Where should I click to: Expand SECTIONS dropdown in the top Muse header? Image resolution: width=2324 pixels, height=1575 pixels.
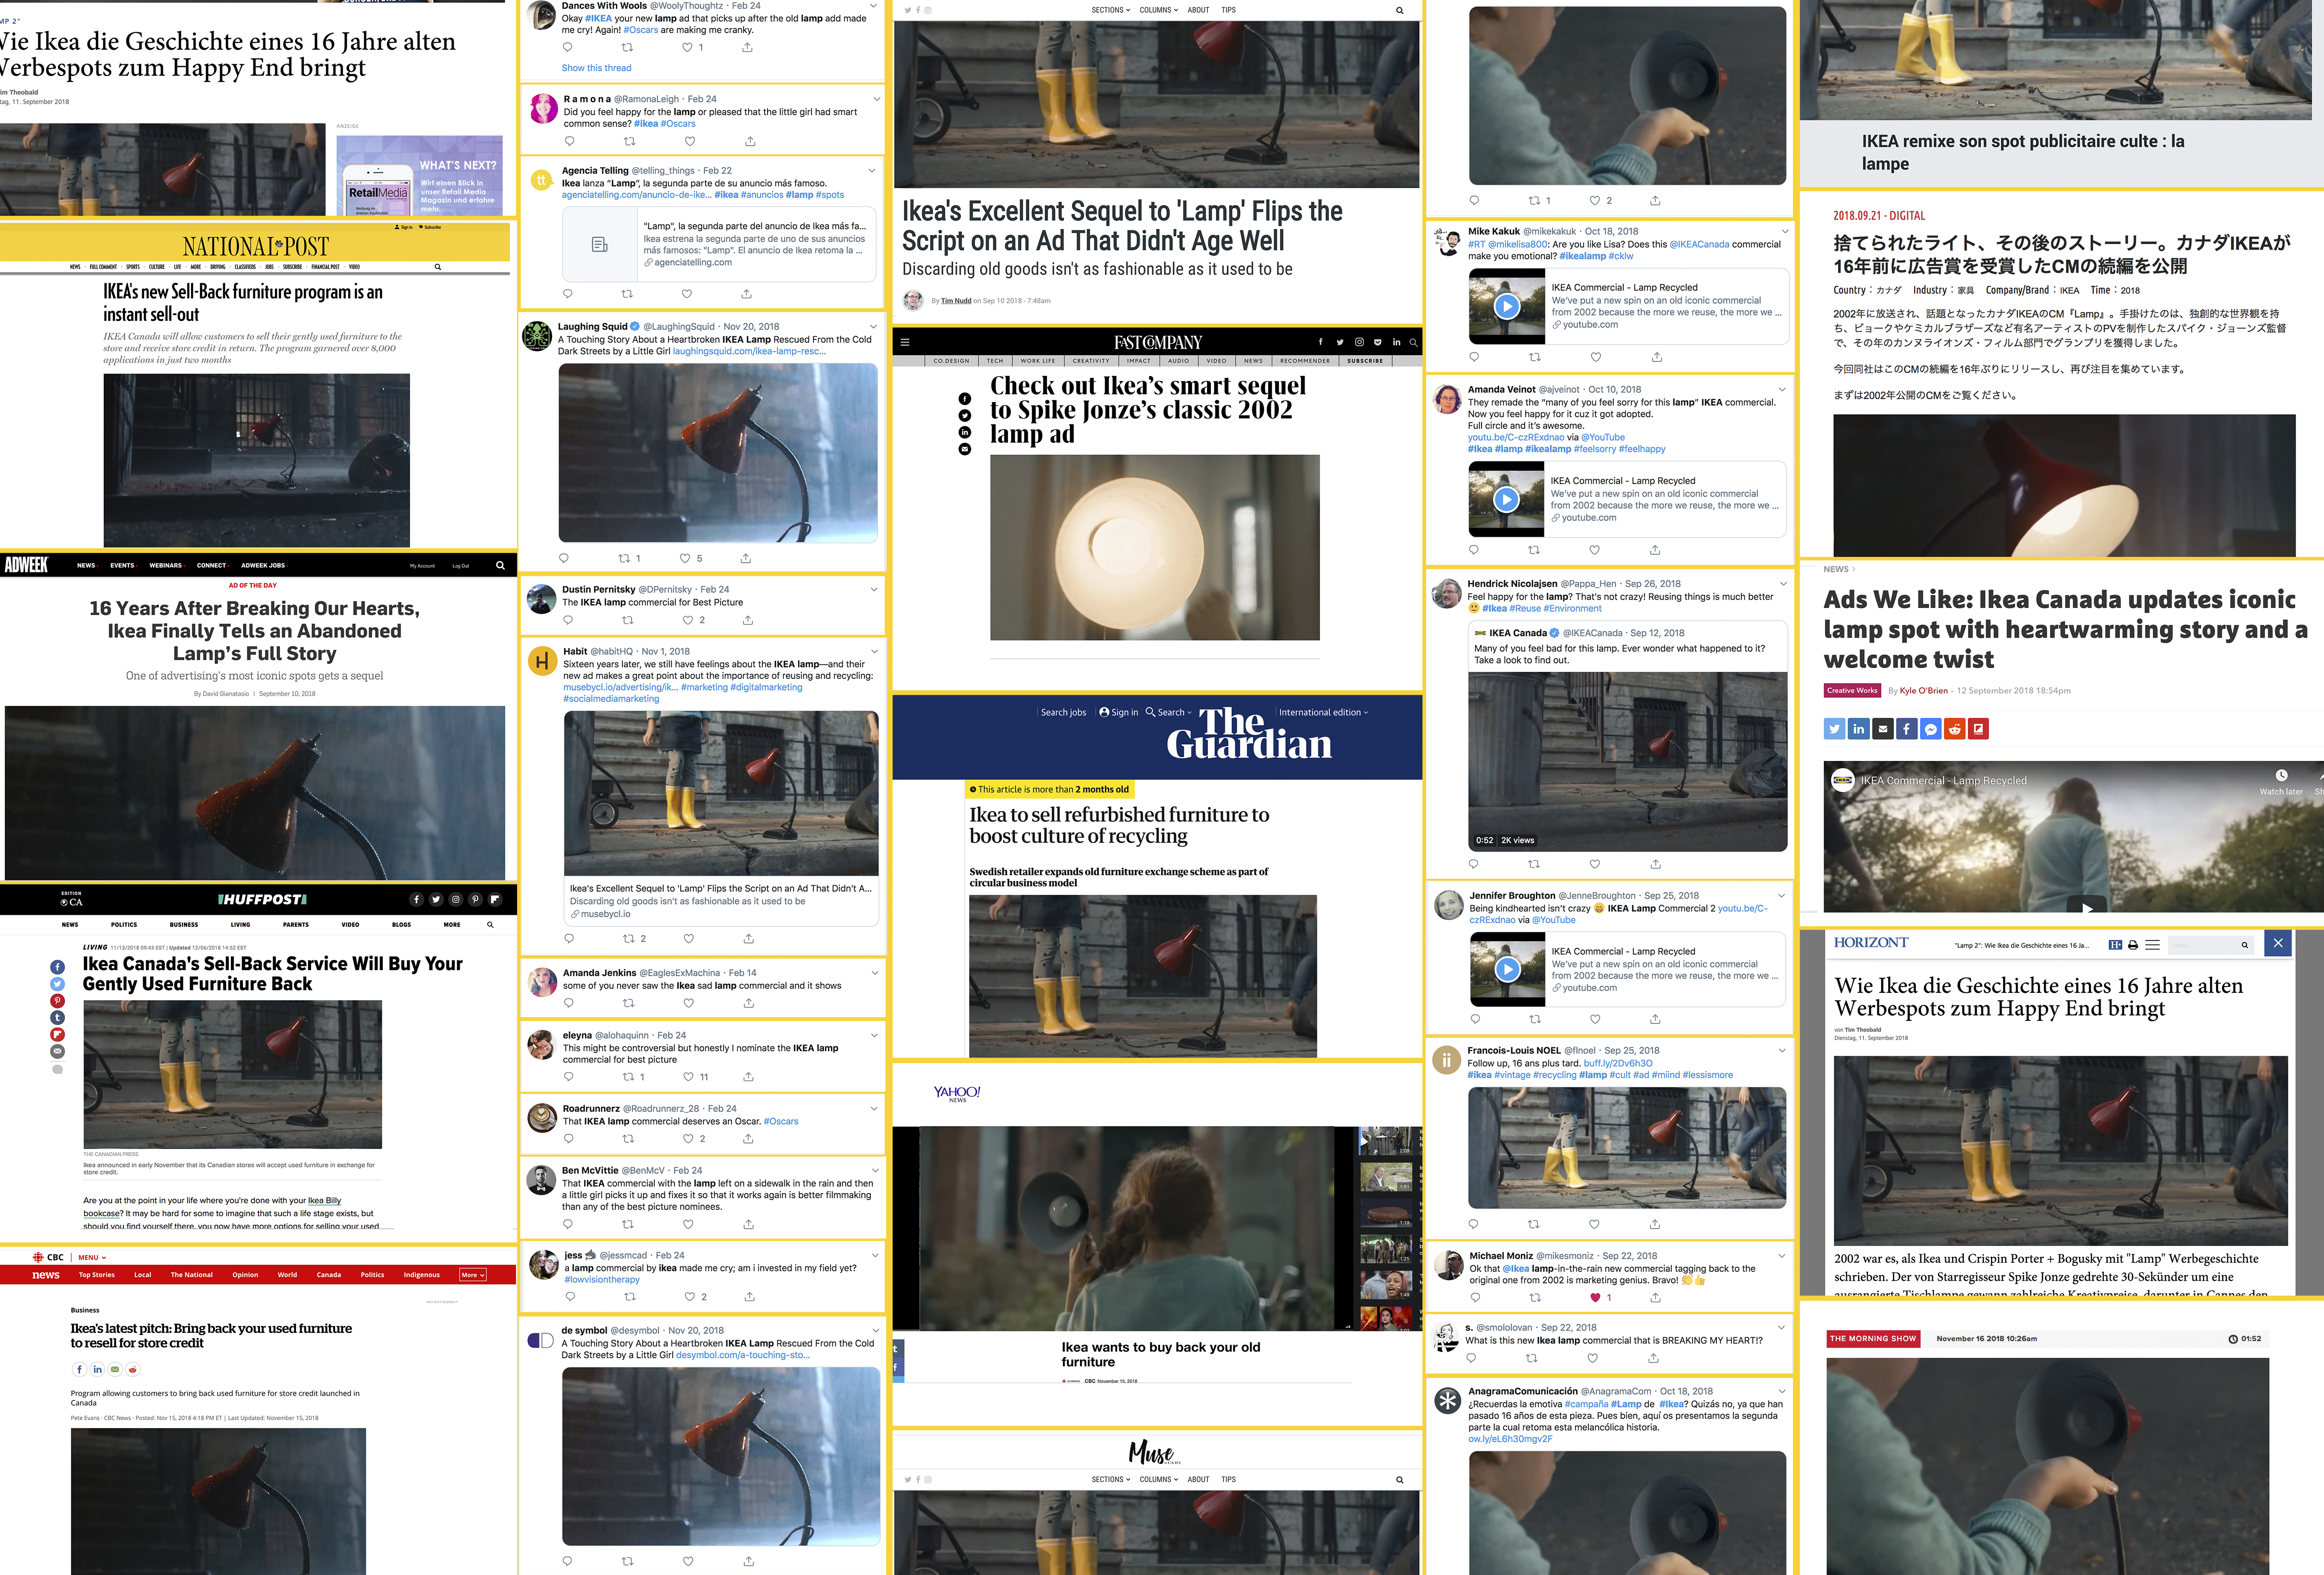(1111, 10)
